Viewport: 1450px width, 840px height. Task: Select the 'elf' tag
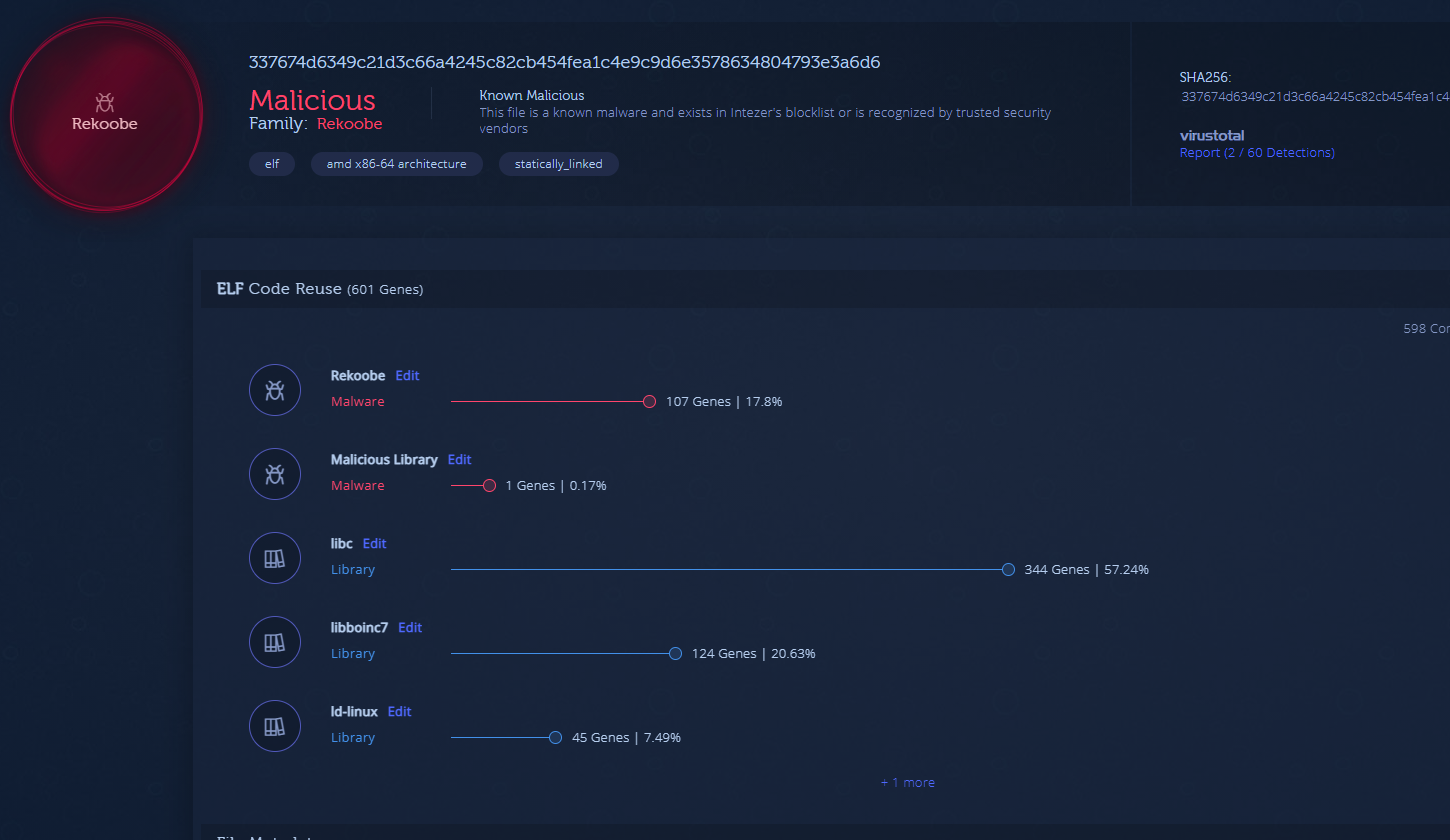272,164
